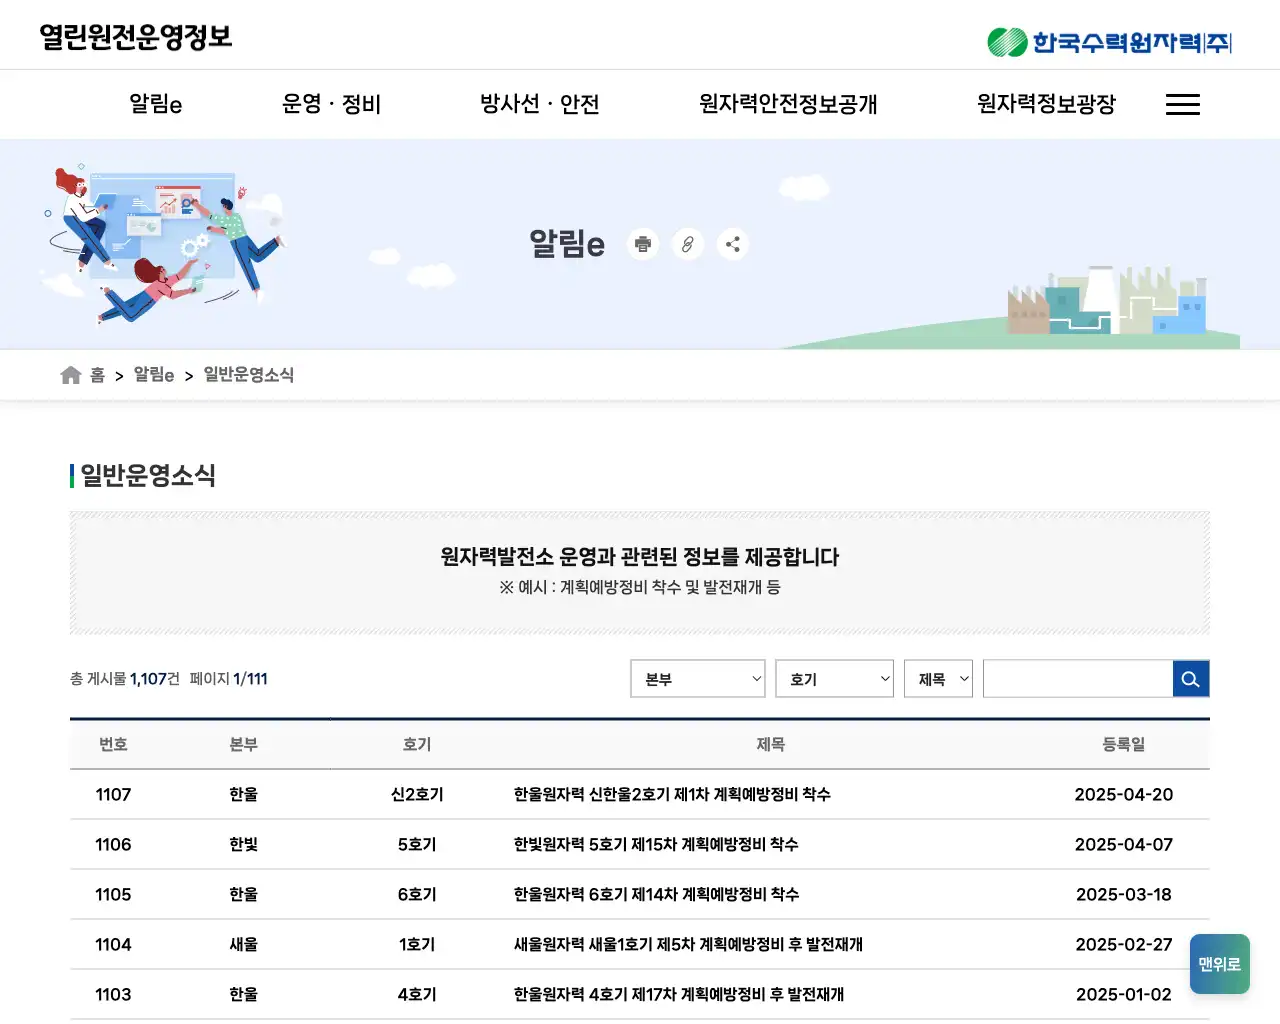This screenshot has width=1280, height=1024.
Task: Click the 새울 headquarters cell
Action: coord(243,945)
